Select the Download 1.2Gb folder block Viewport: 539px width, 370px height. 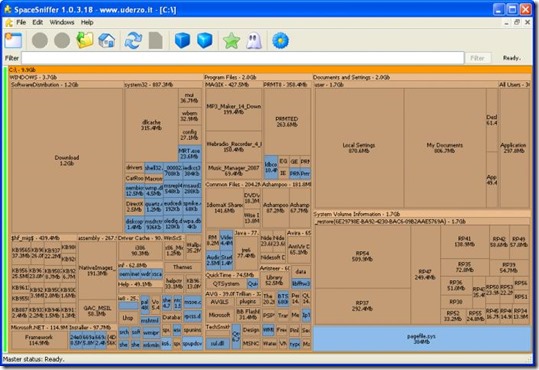pyautogui.click(x=67, y=161)
